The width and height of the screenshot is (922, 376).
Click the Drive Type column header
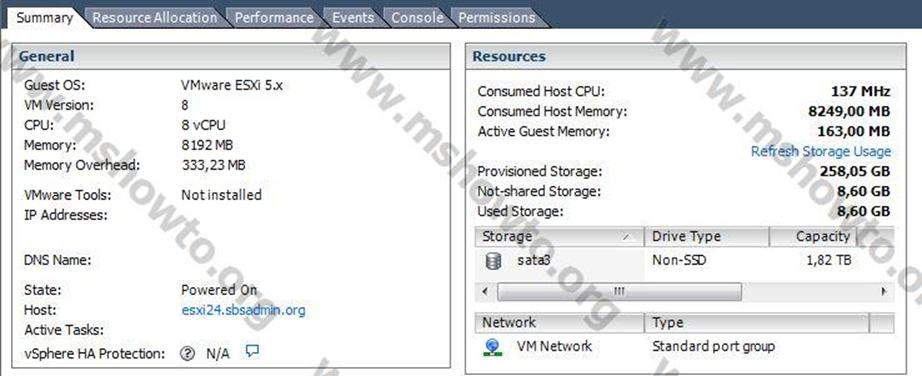[x=707, y=237]
